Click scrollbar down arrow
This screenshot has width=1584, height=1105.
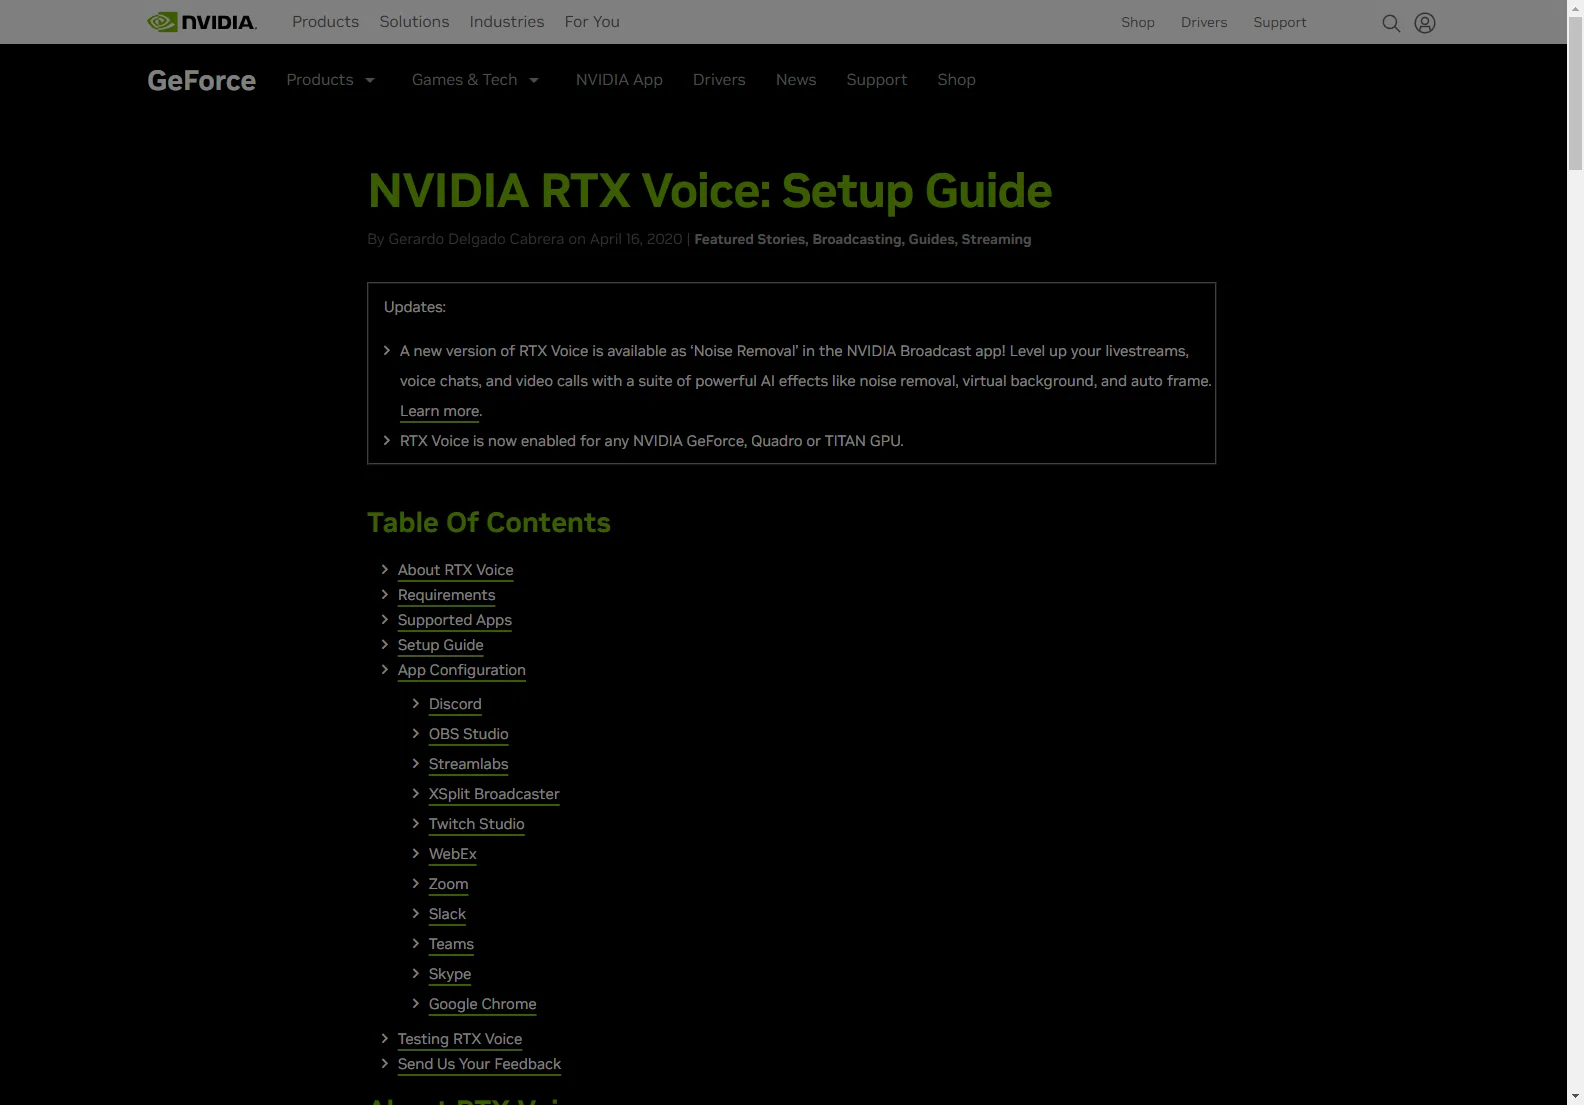[x=1575, y=1096]
